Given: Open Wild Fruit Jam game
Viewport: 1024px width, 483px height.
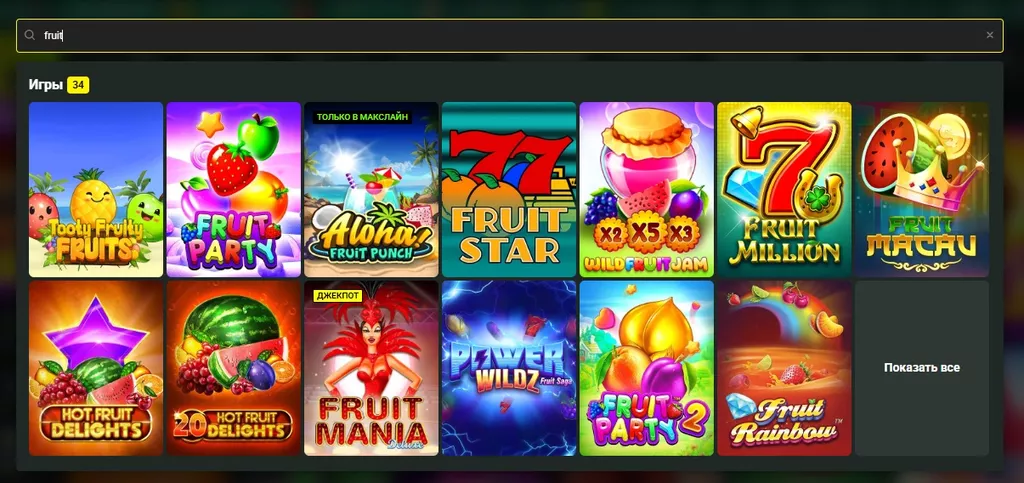Looking at the screenshot, I should tap(647, 189).
